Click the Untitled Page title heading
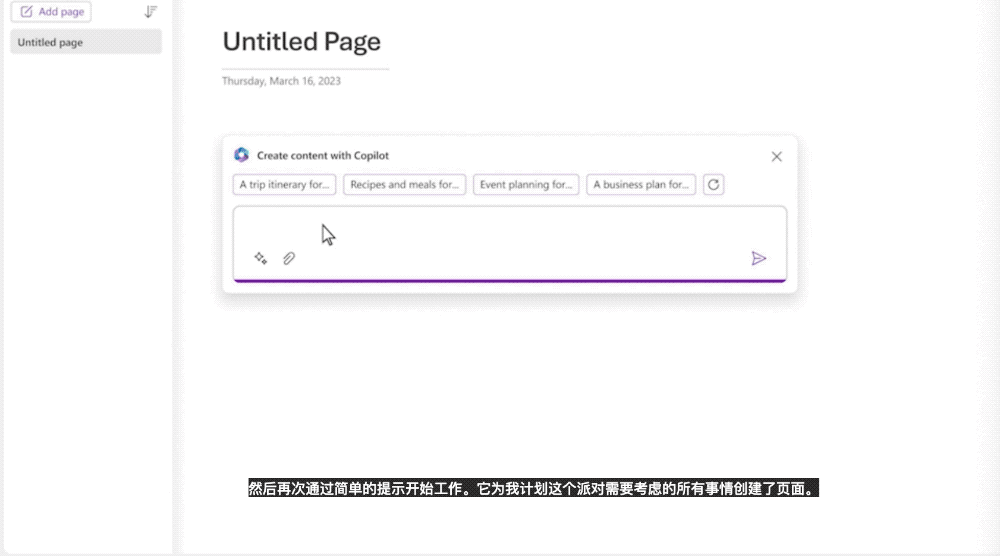The width and height of the screenshot is (1000, 556). [x=301, y=42]
